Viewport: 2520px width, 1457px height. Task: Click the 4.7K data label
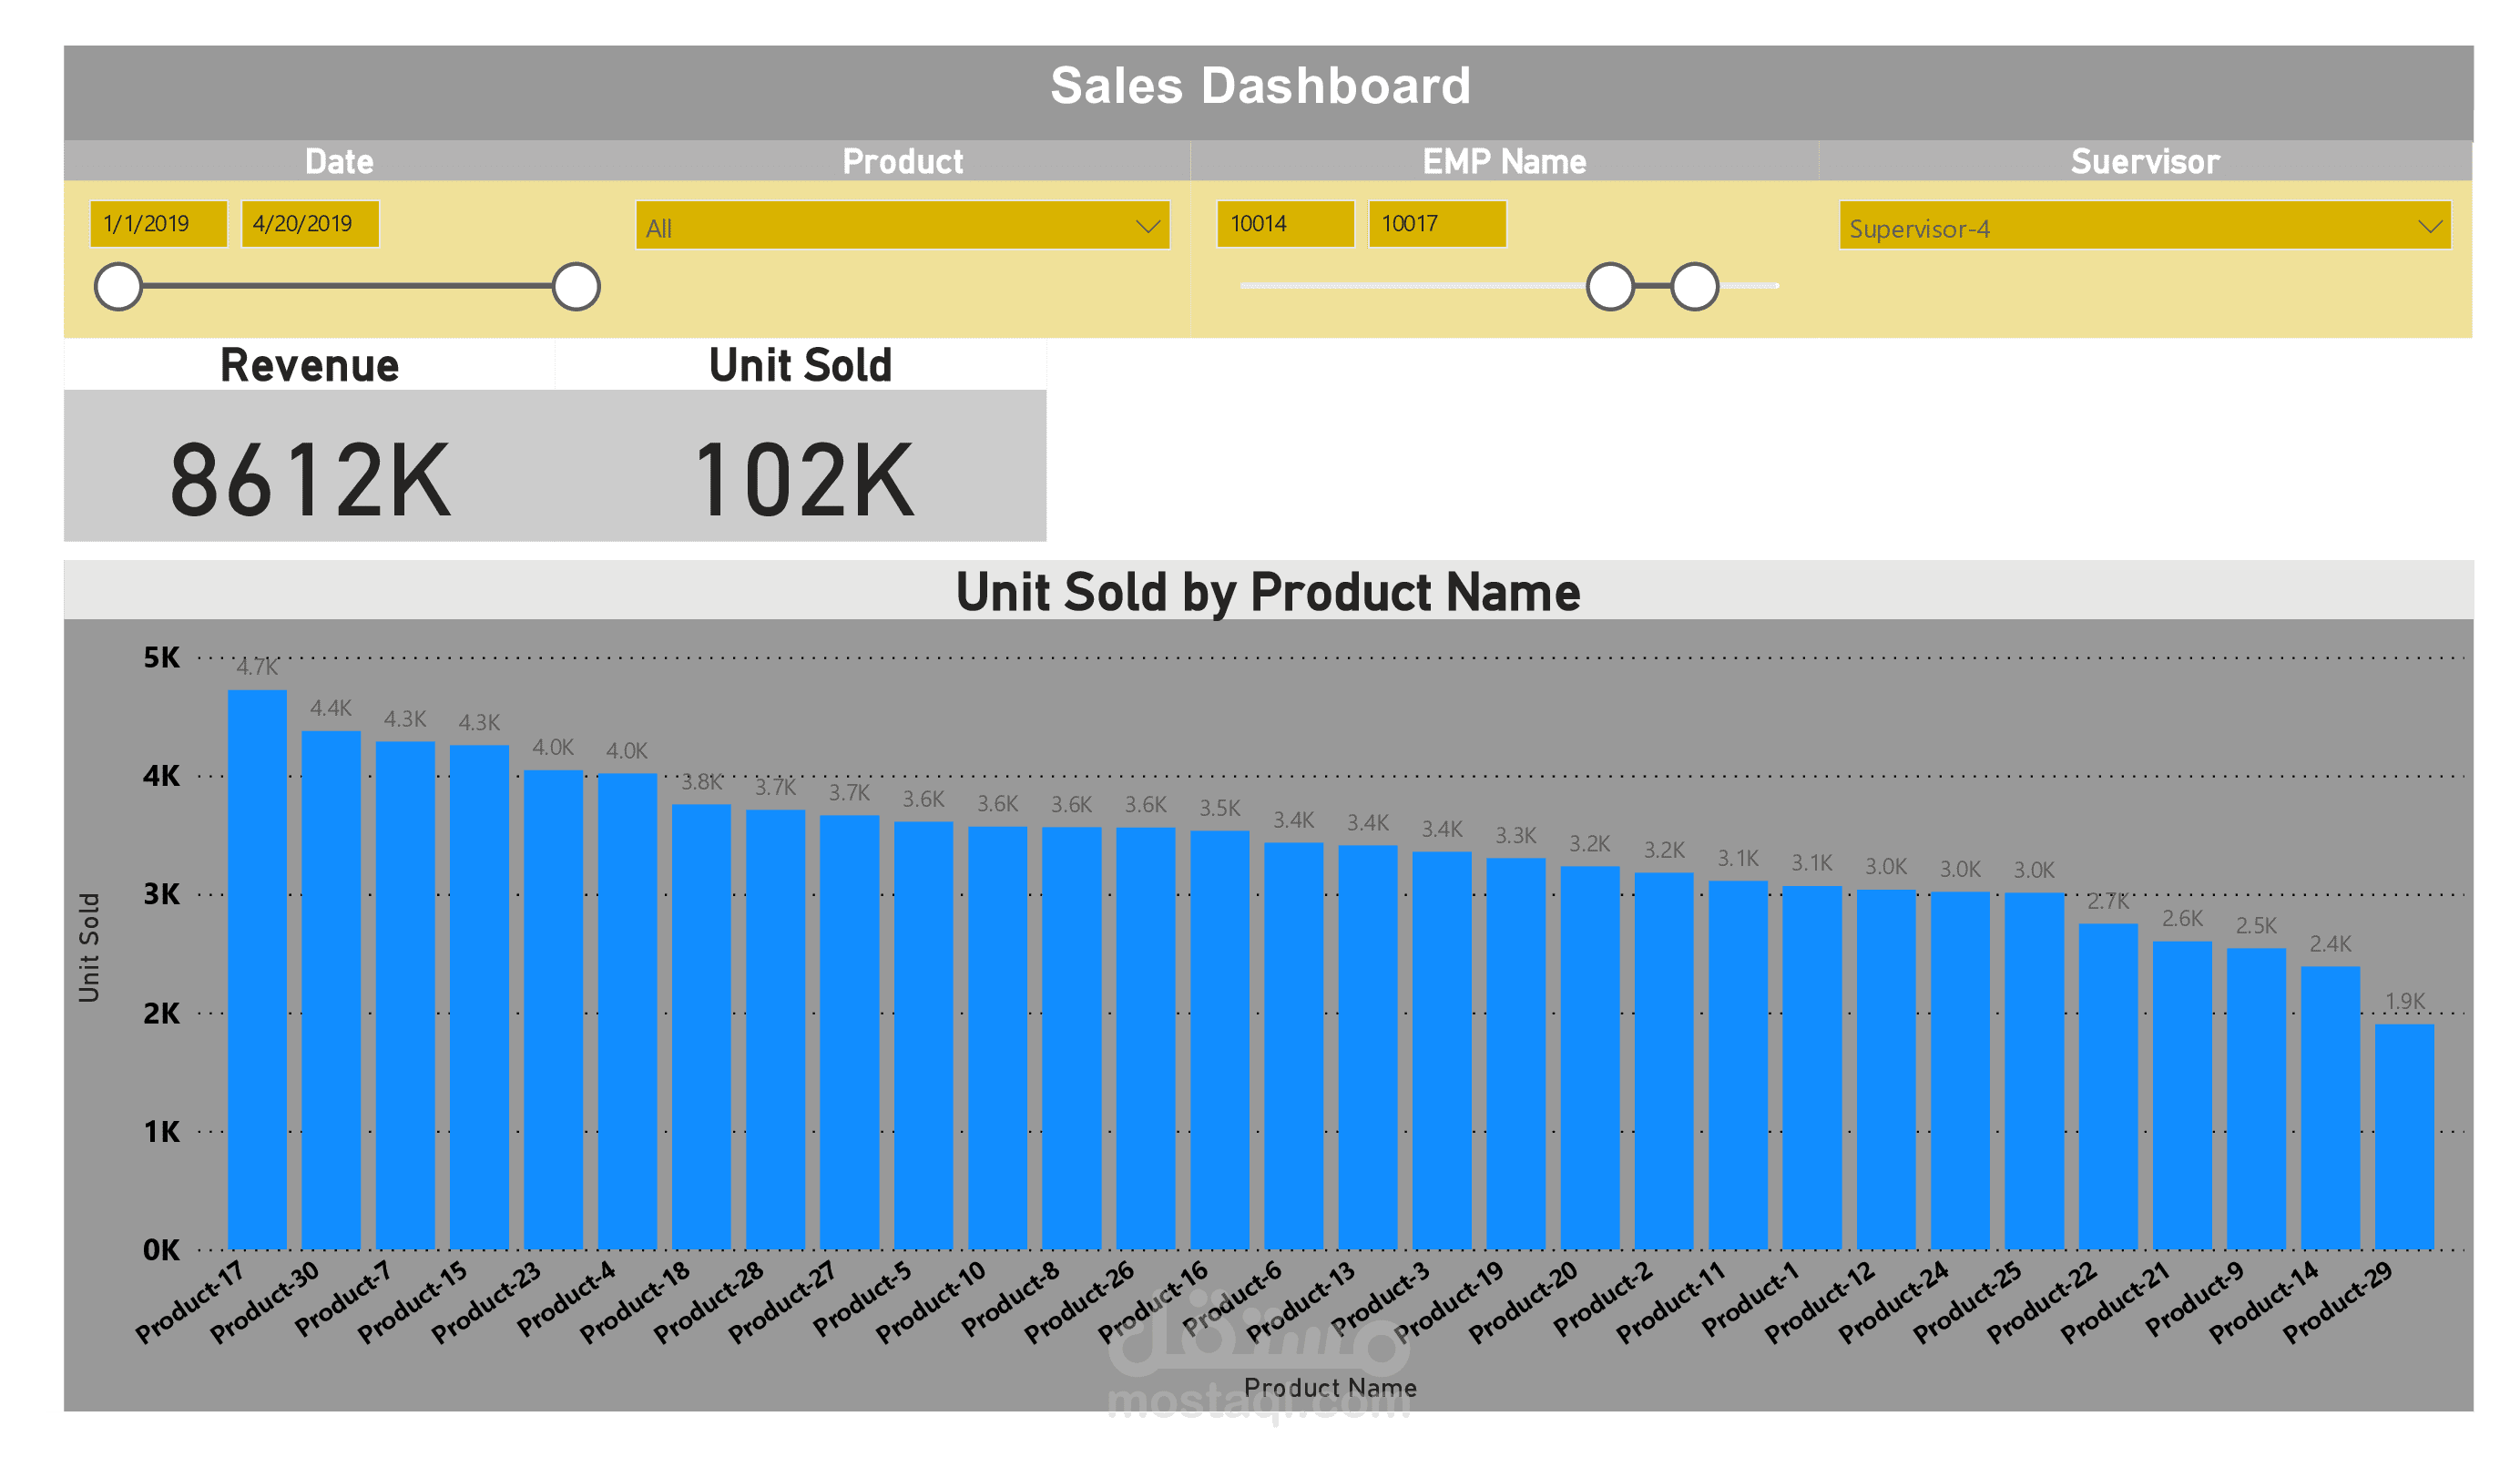[257, 667]
